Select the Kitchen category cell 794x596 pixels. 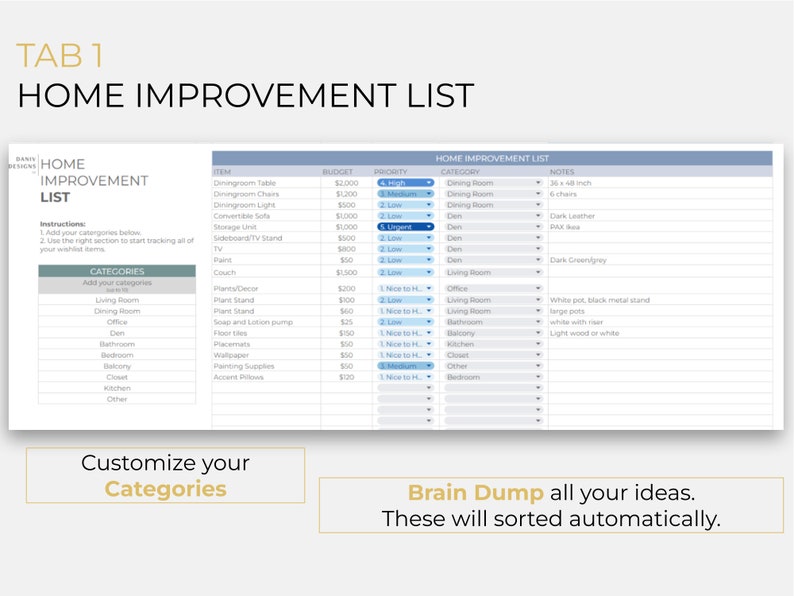[117, 388]
